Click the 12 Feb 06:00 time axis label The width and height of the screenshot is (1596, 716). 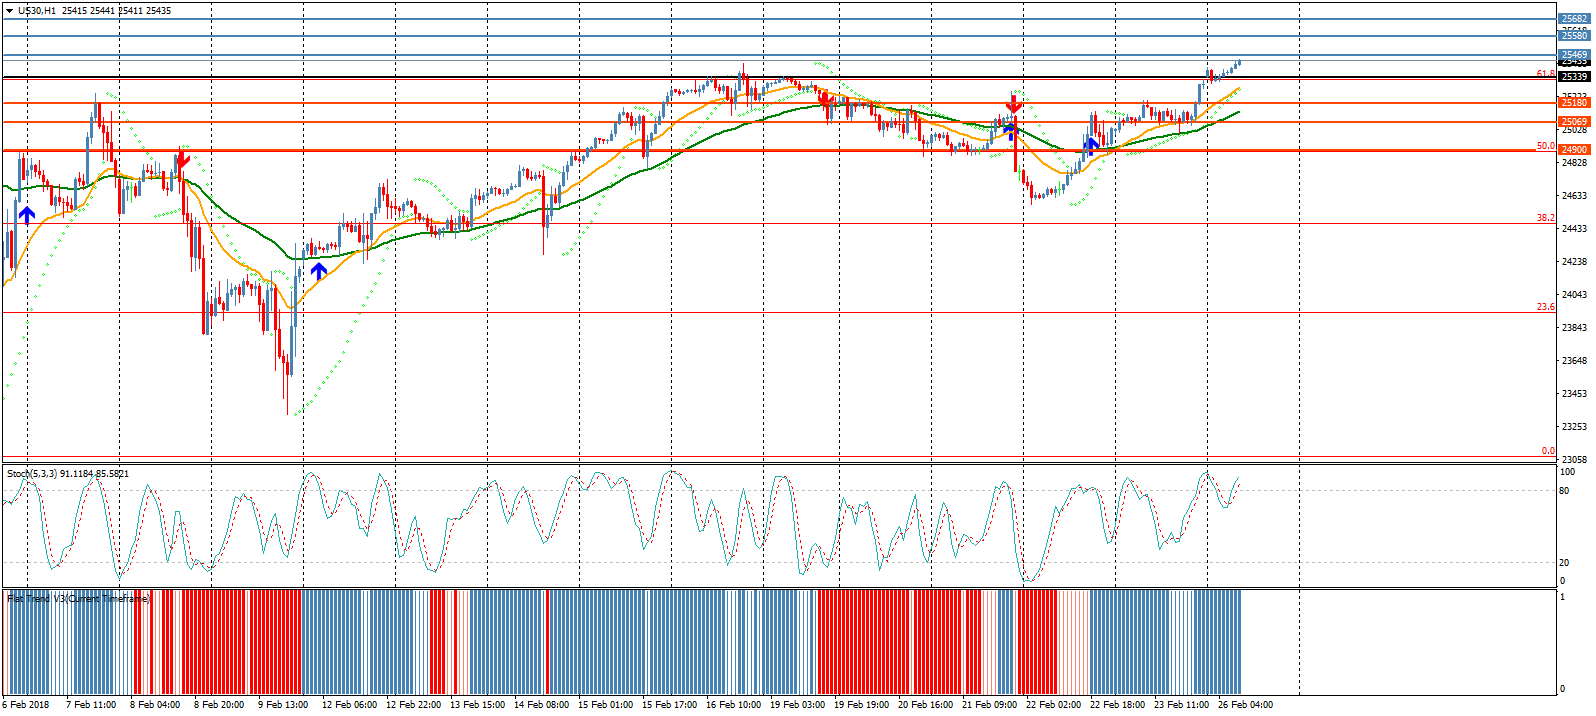click(349, 705)
